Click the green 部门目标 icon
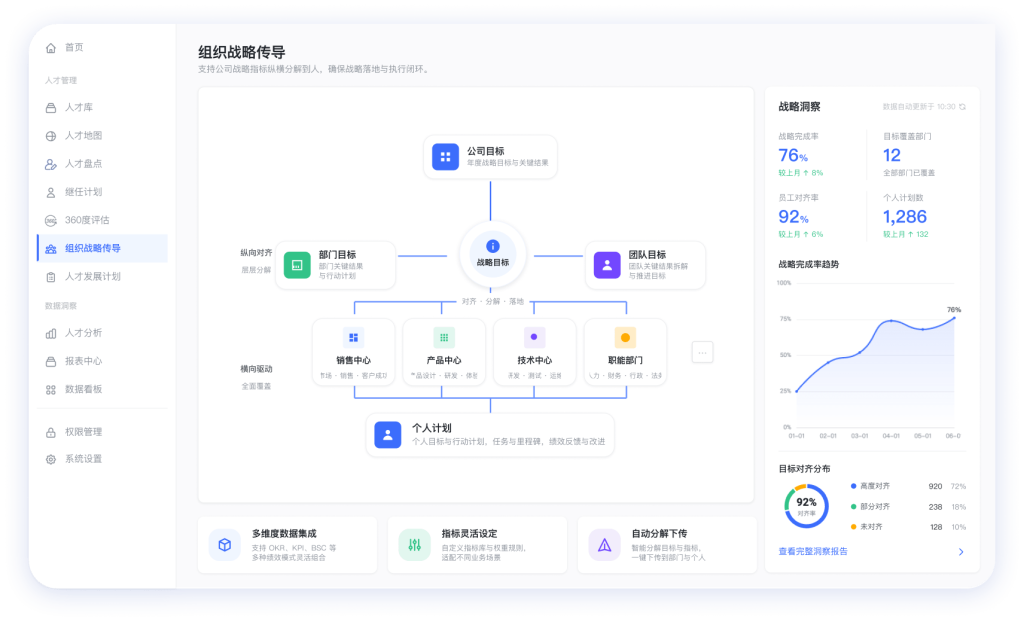 pyautogui.click(x=297, y=265)
